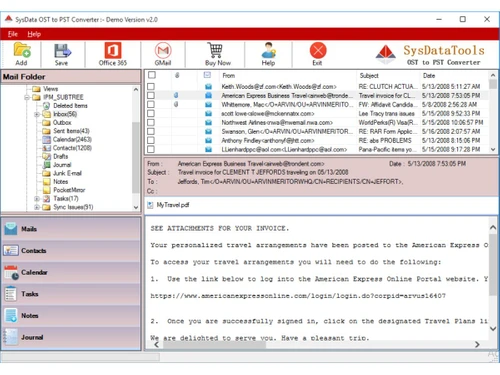Click envelope icon on Northwest Airlines row

pyautogui.click(x=208, y=123)
